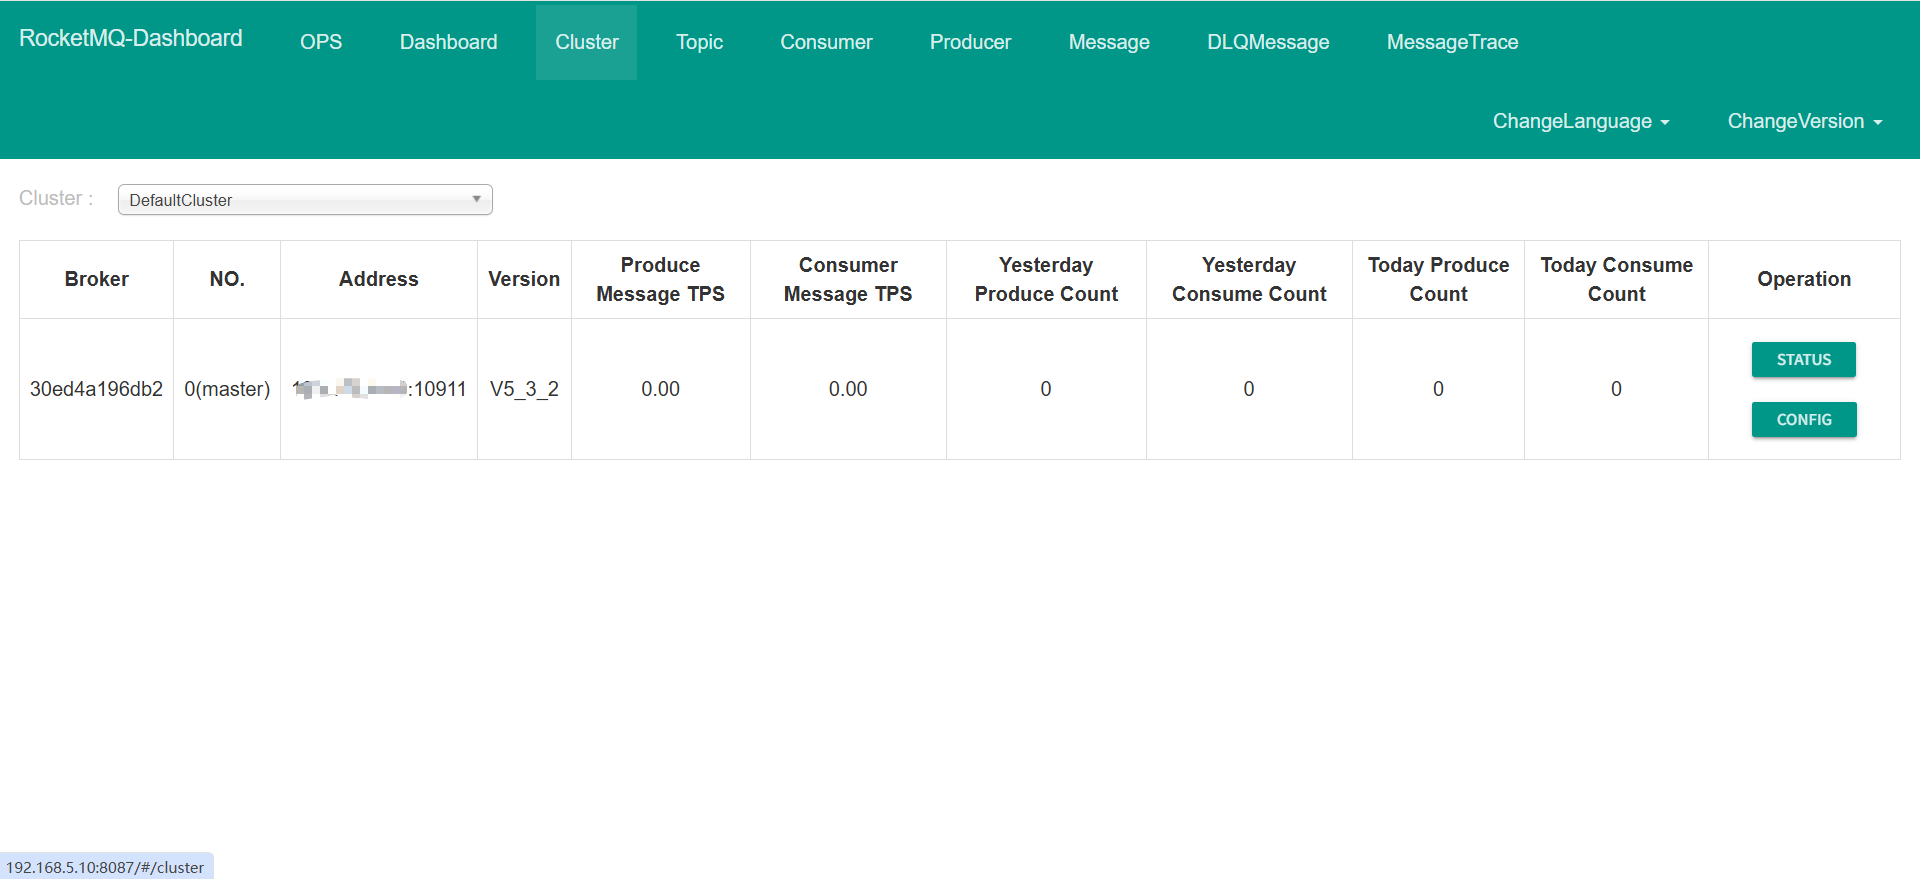The height and width of the screenshot is (879, 1920).
Task: Expand the ChangeLanguage dropdown
Action: 1581,121
